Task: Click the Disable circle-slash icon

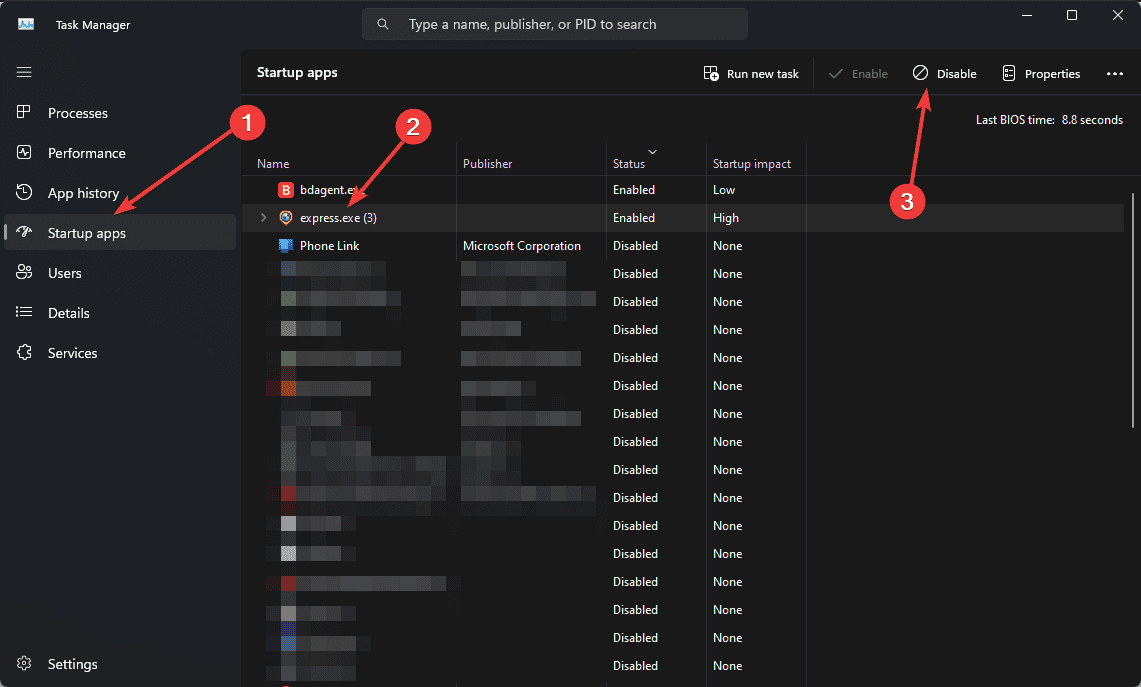Action: [x=921, y=73]
